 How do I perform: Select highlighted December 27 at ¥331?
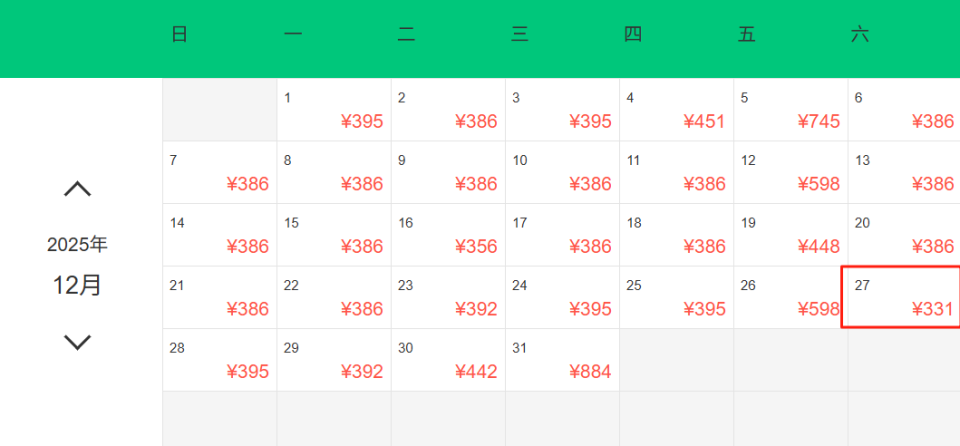coord(901,297)
